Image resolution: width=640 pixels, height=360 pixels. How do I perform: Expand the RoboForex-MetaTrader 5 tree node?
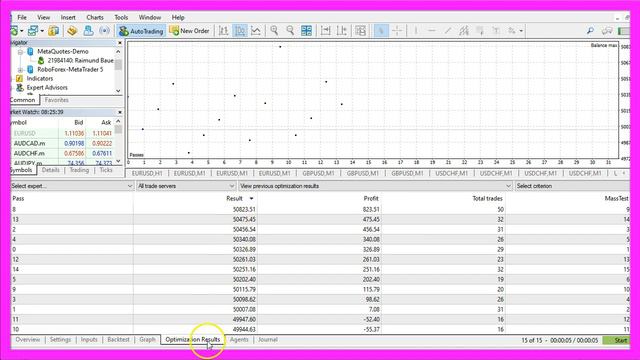click(x=20, y=70)
